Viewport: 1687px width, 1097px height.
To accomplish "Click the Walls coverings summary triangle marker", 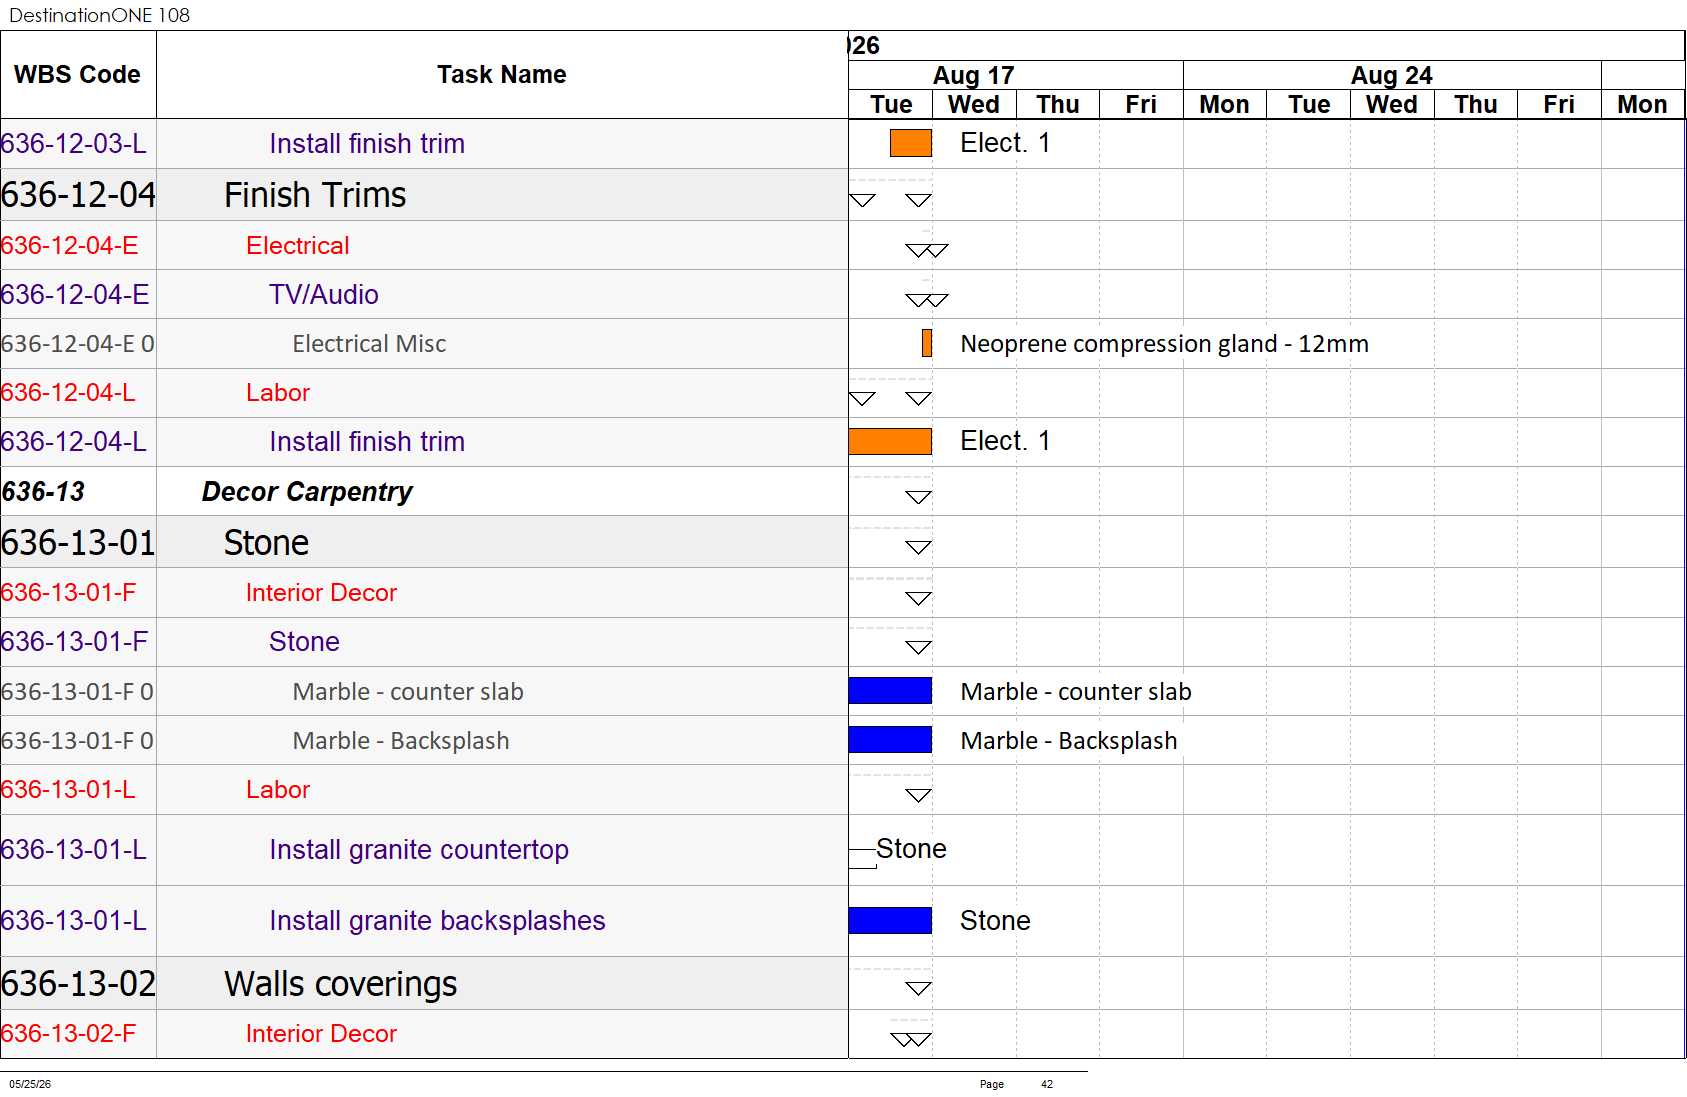I will [918, 989].
